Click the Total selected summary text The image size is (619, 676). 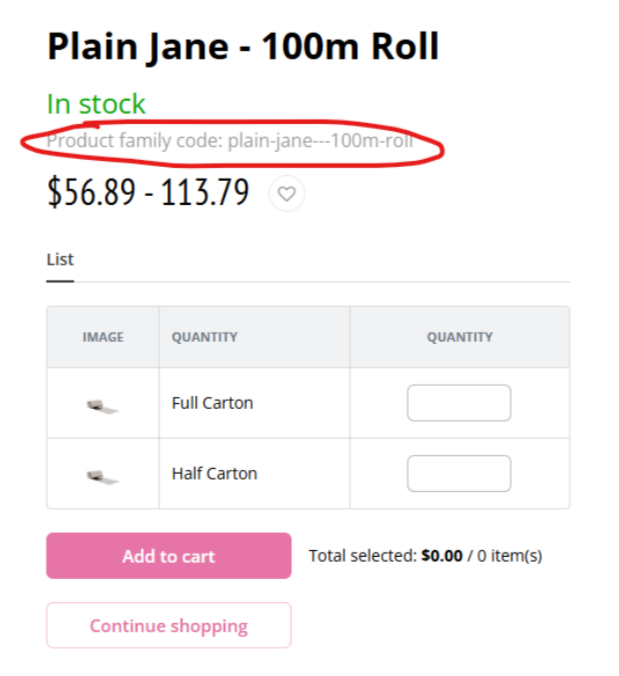[363, 556]
